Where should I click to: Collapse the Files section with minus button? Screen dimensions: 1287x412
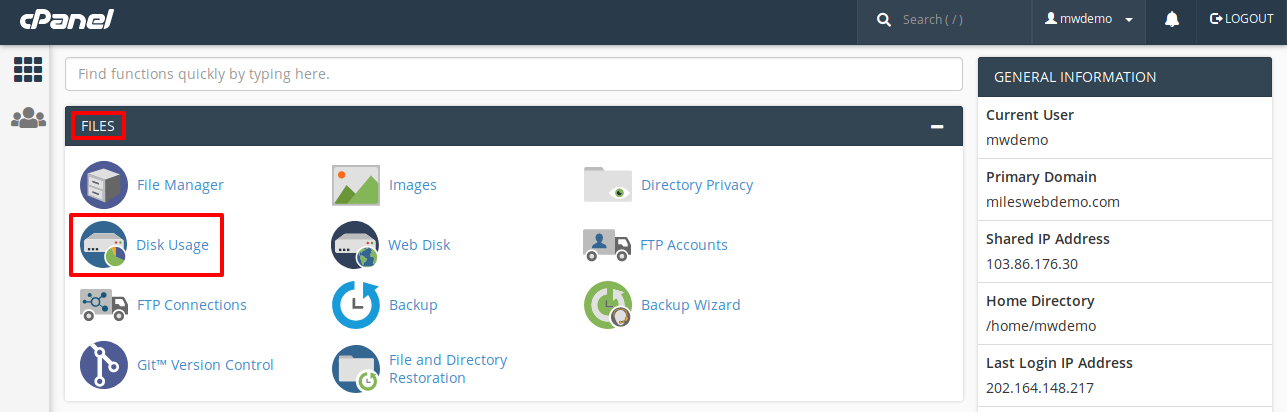(937, 126)
